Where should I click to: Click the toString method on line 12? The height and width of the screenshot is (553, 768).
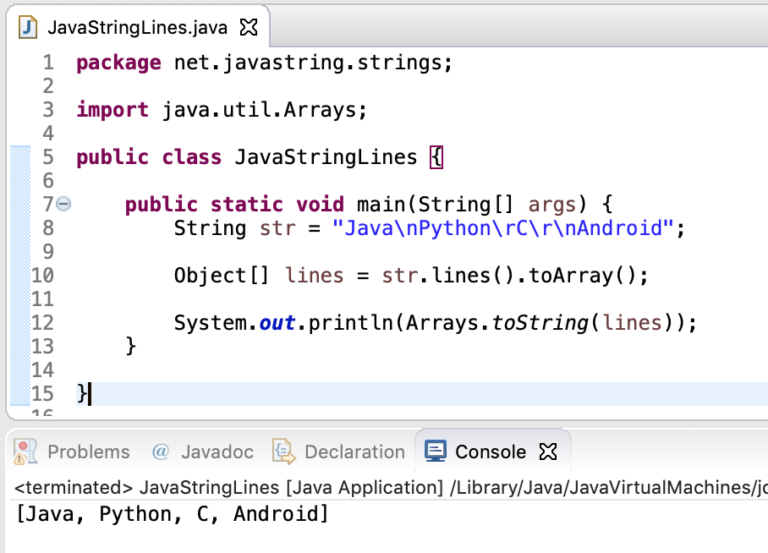point(540,323)
